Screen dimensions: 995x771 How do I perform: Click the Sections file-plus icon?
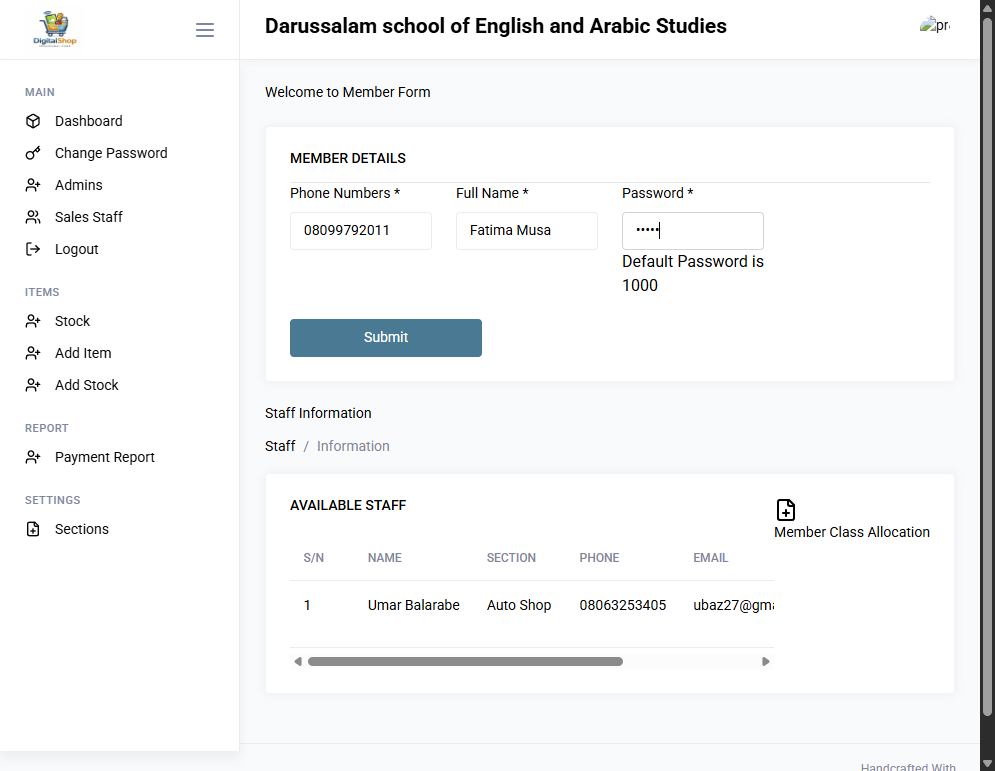pos(33,529)
